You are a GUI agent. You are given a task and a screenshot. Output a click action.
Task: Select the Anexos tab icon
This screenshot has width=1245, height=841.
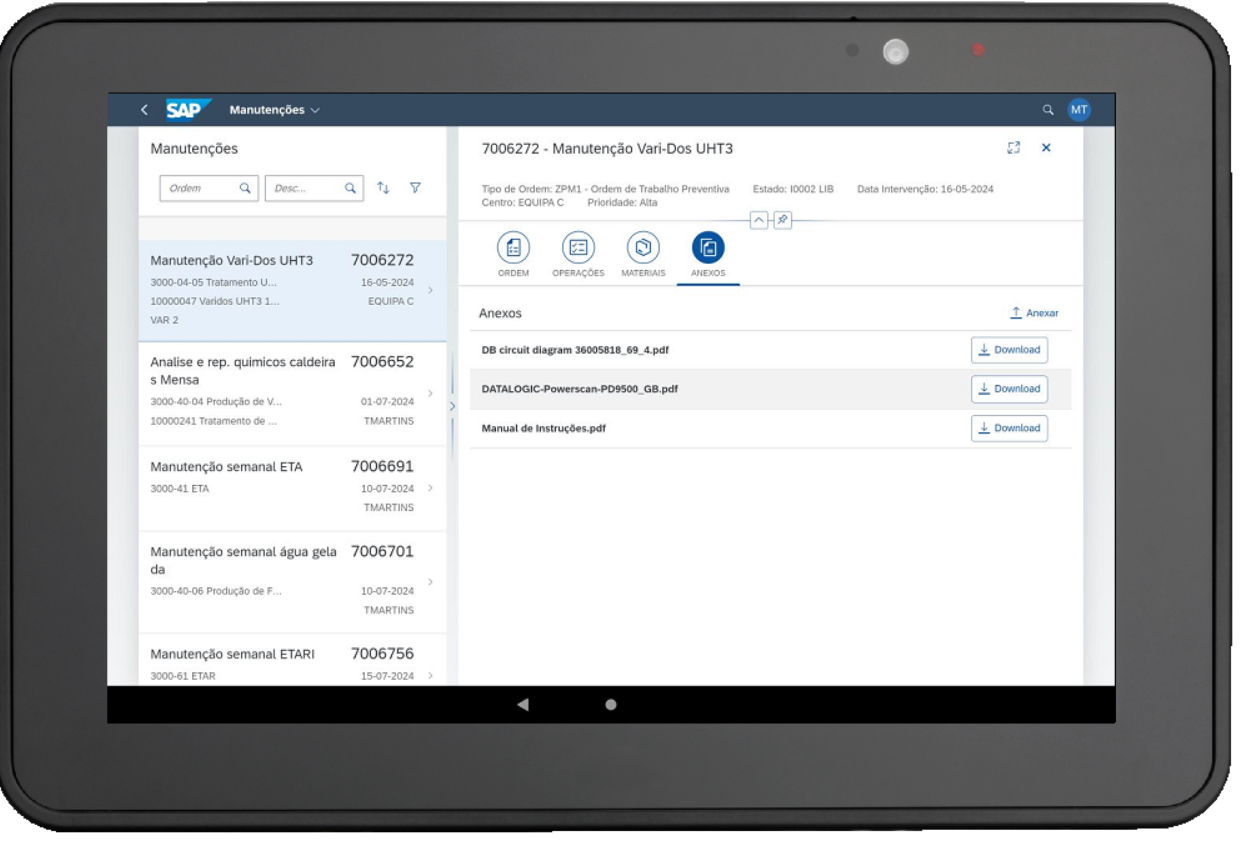tap(708, 247)
